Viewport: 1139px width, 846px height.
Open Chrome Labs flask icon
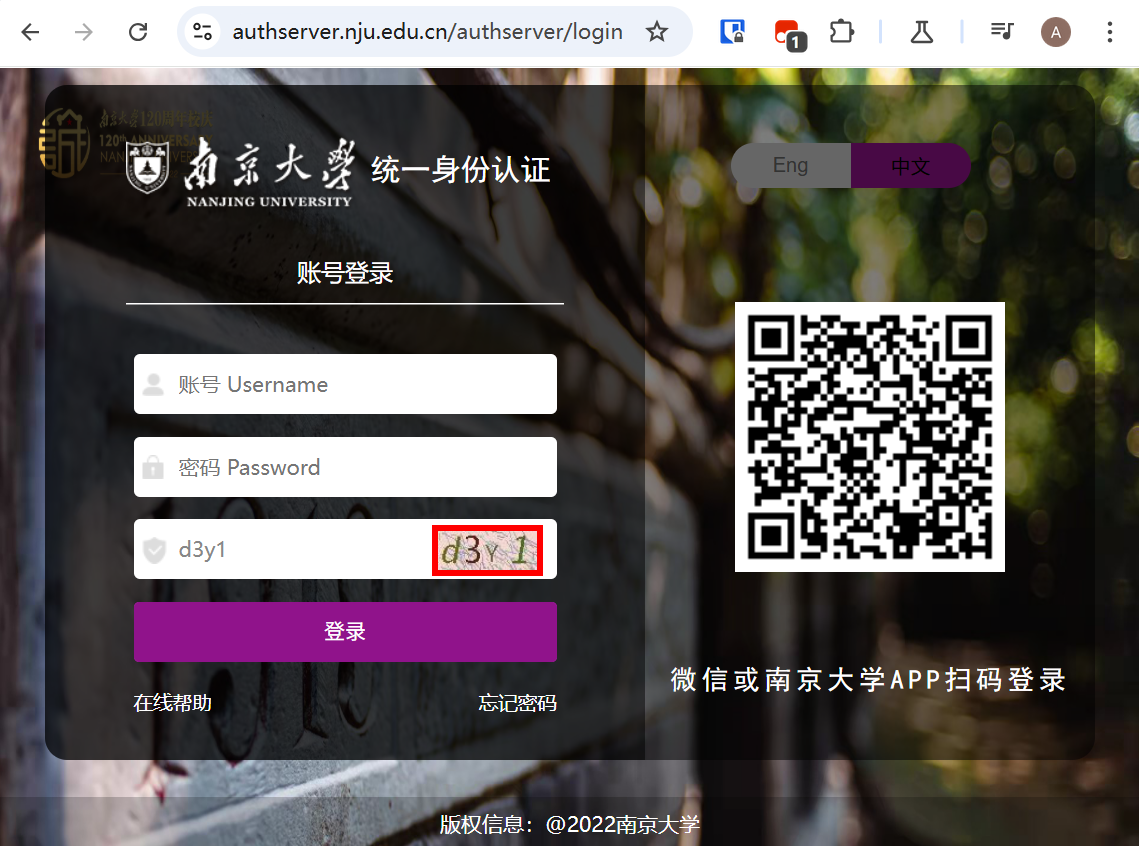[x=921, y=32]
